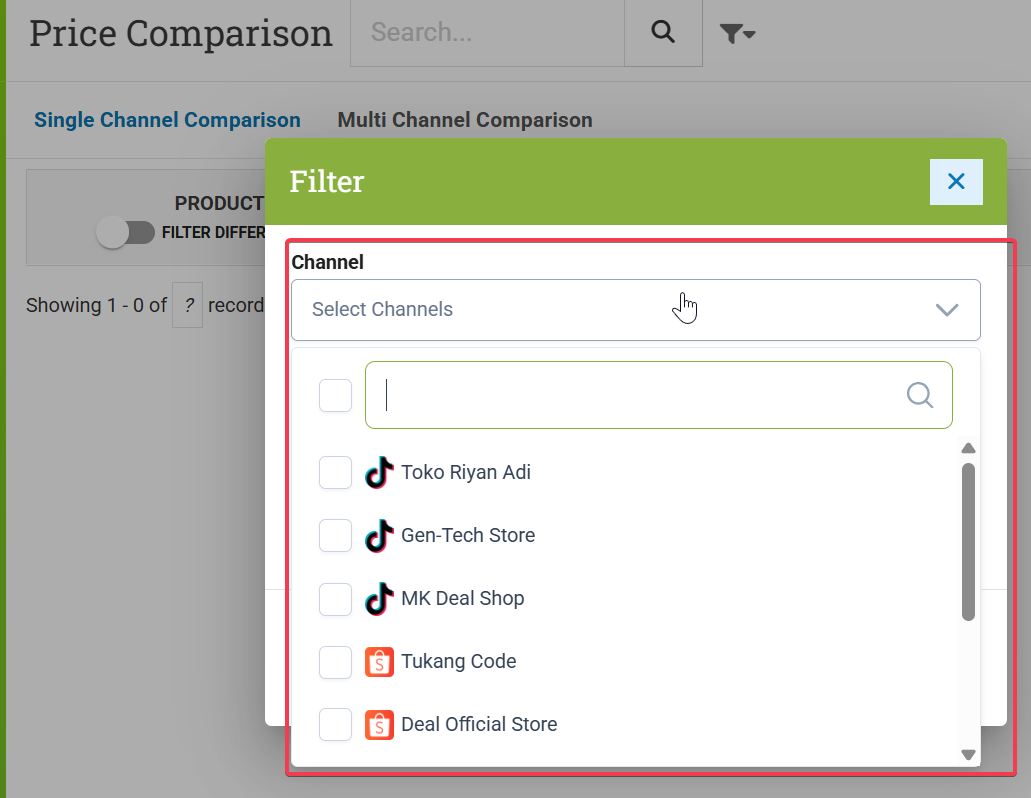Screen dimensions: 1031x798
Task: Close the Filter dialog
Action: point(955,181)
